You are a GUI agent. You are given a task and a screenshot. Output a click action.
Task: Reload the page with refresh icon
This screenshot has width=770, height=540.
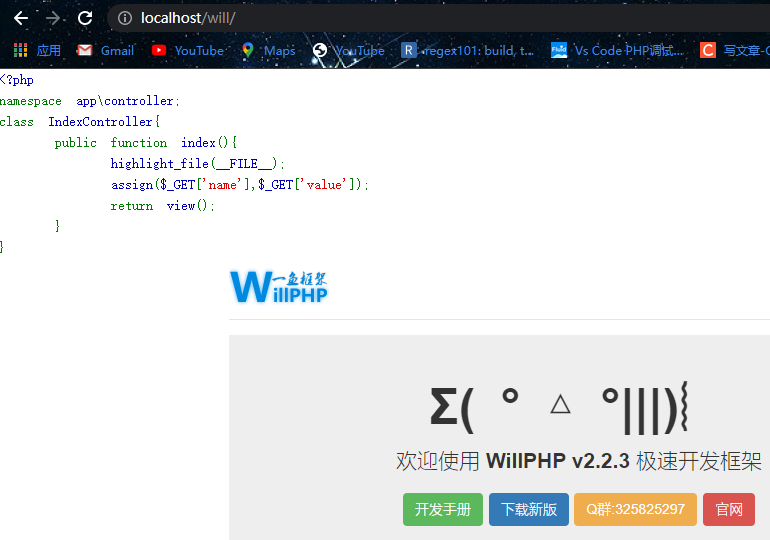85,18
